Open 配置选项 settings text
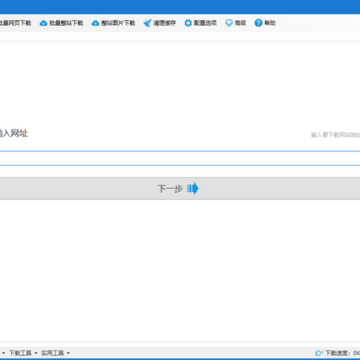This screenshot has width=360, height=360. [x=205, y=23]
